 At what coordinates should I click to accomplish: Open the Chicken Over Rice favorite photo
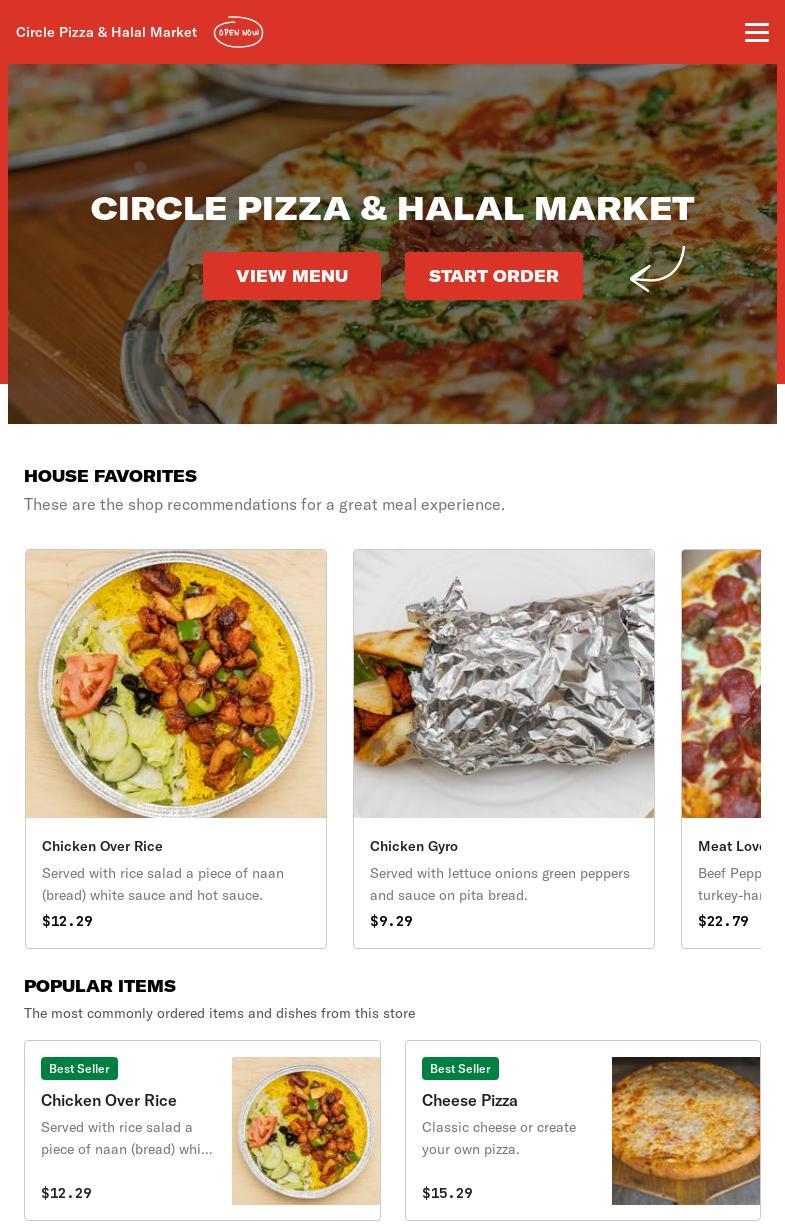pyautogui.click(x=176, y=684)
